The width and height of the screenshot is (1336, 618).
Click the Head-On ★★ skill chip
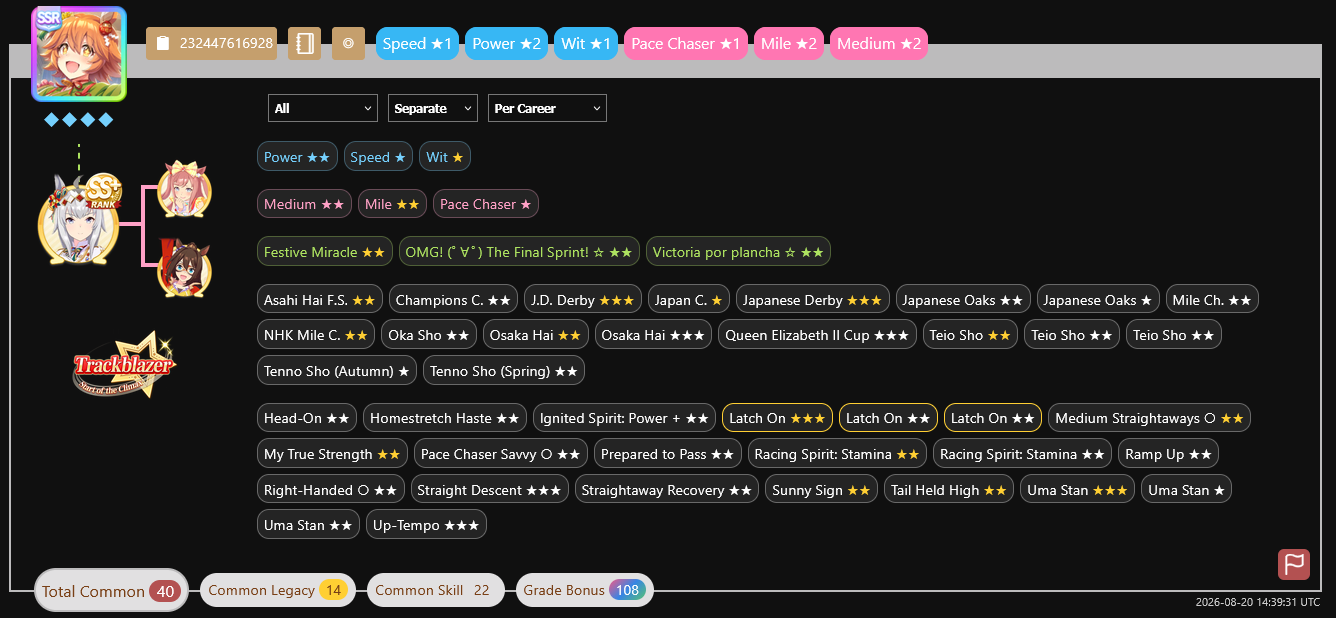307,418
